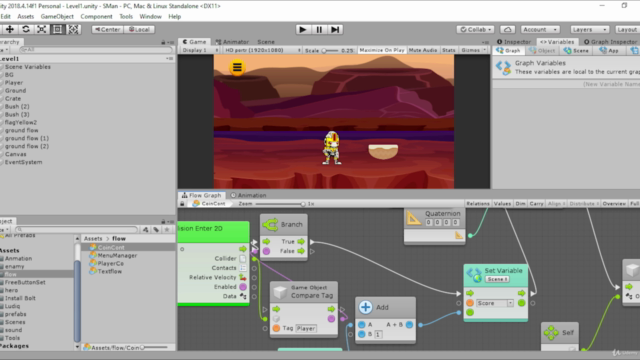Open the Component menu
This screenshot has height=360, width=640.
point(96,16)
